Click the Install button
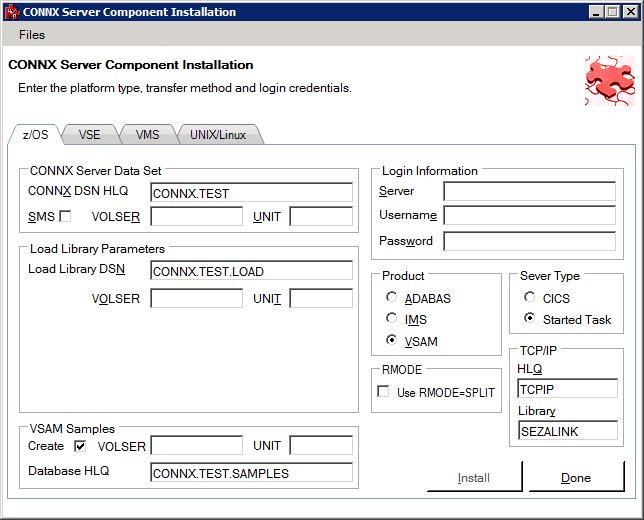 pos(474,478)
